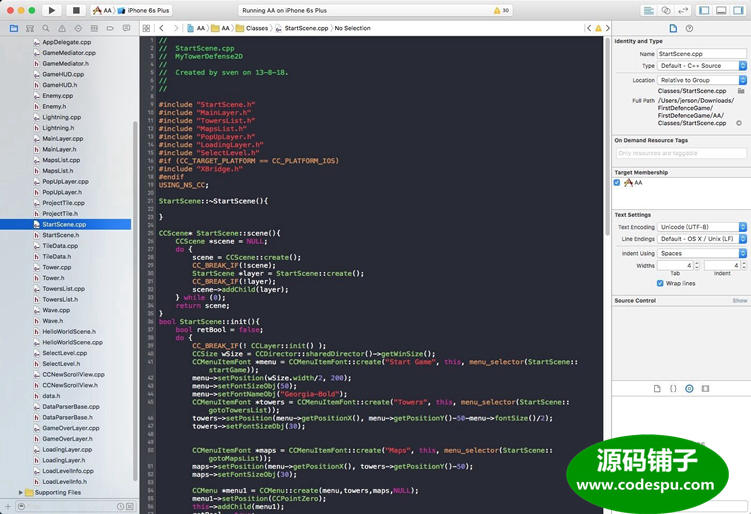Open the Type dropdown Default C++ Source
Image resolution: width=751 pixels, height=514 pixels.
(702, 66)
